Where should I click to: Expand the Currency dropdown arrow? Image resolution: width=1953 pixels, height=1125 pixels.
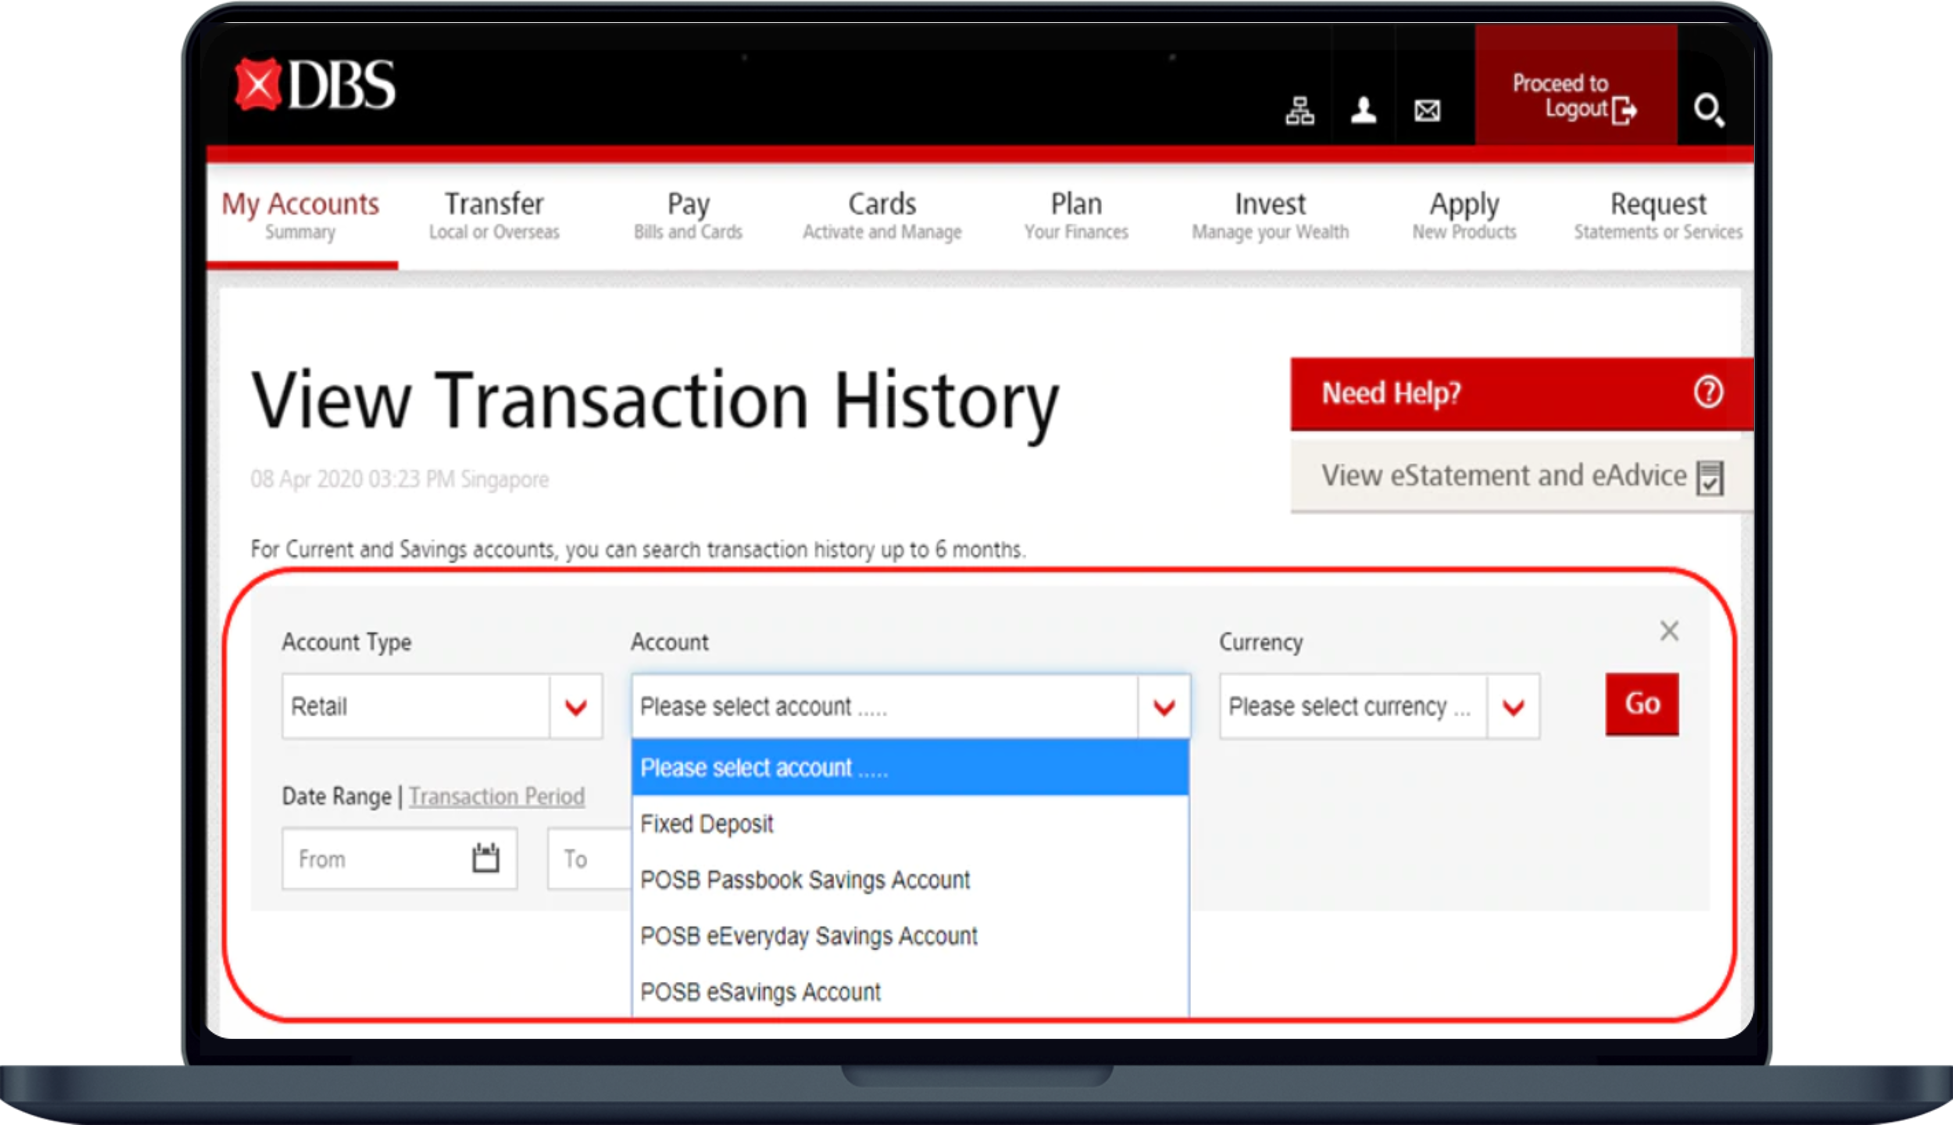(1513, 707)
